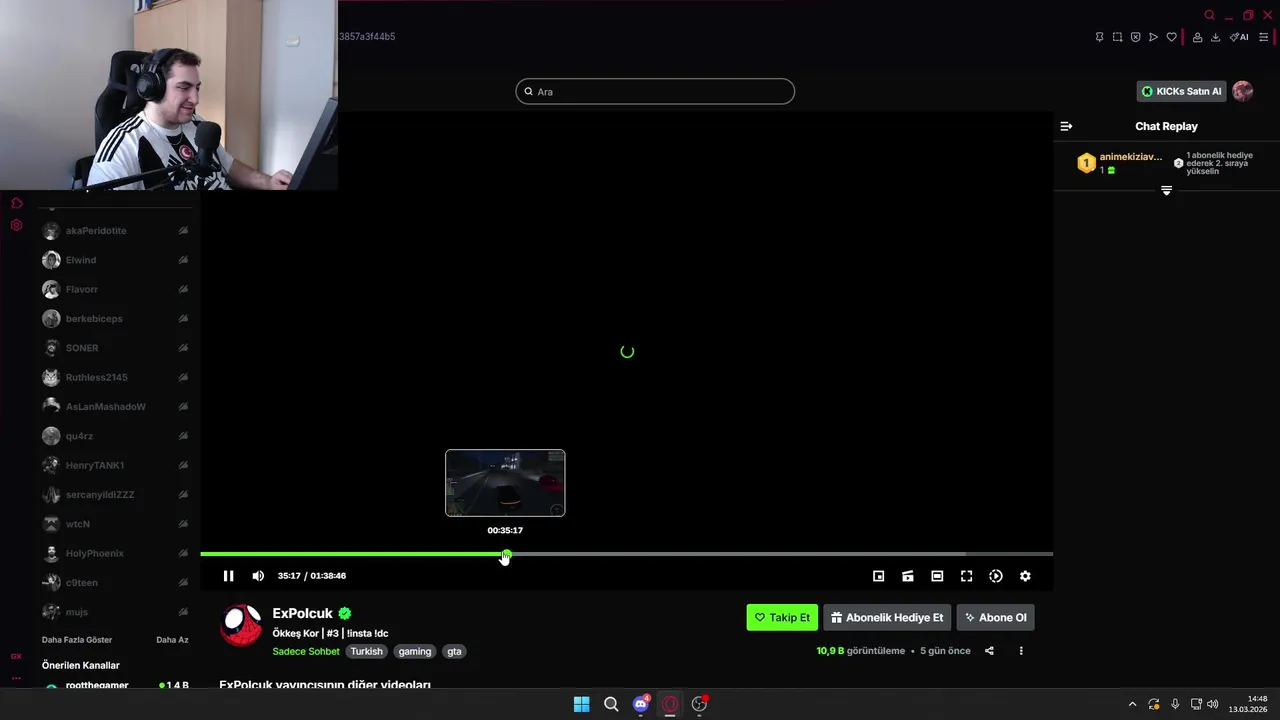Open the browser downloads icon
The width and height of the screenshot is (1280, 720).
pyautogui.click(x=1215, y=37)
